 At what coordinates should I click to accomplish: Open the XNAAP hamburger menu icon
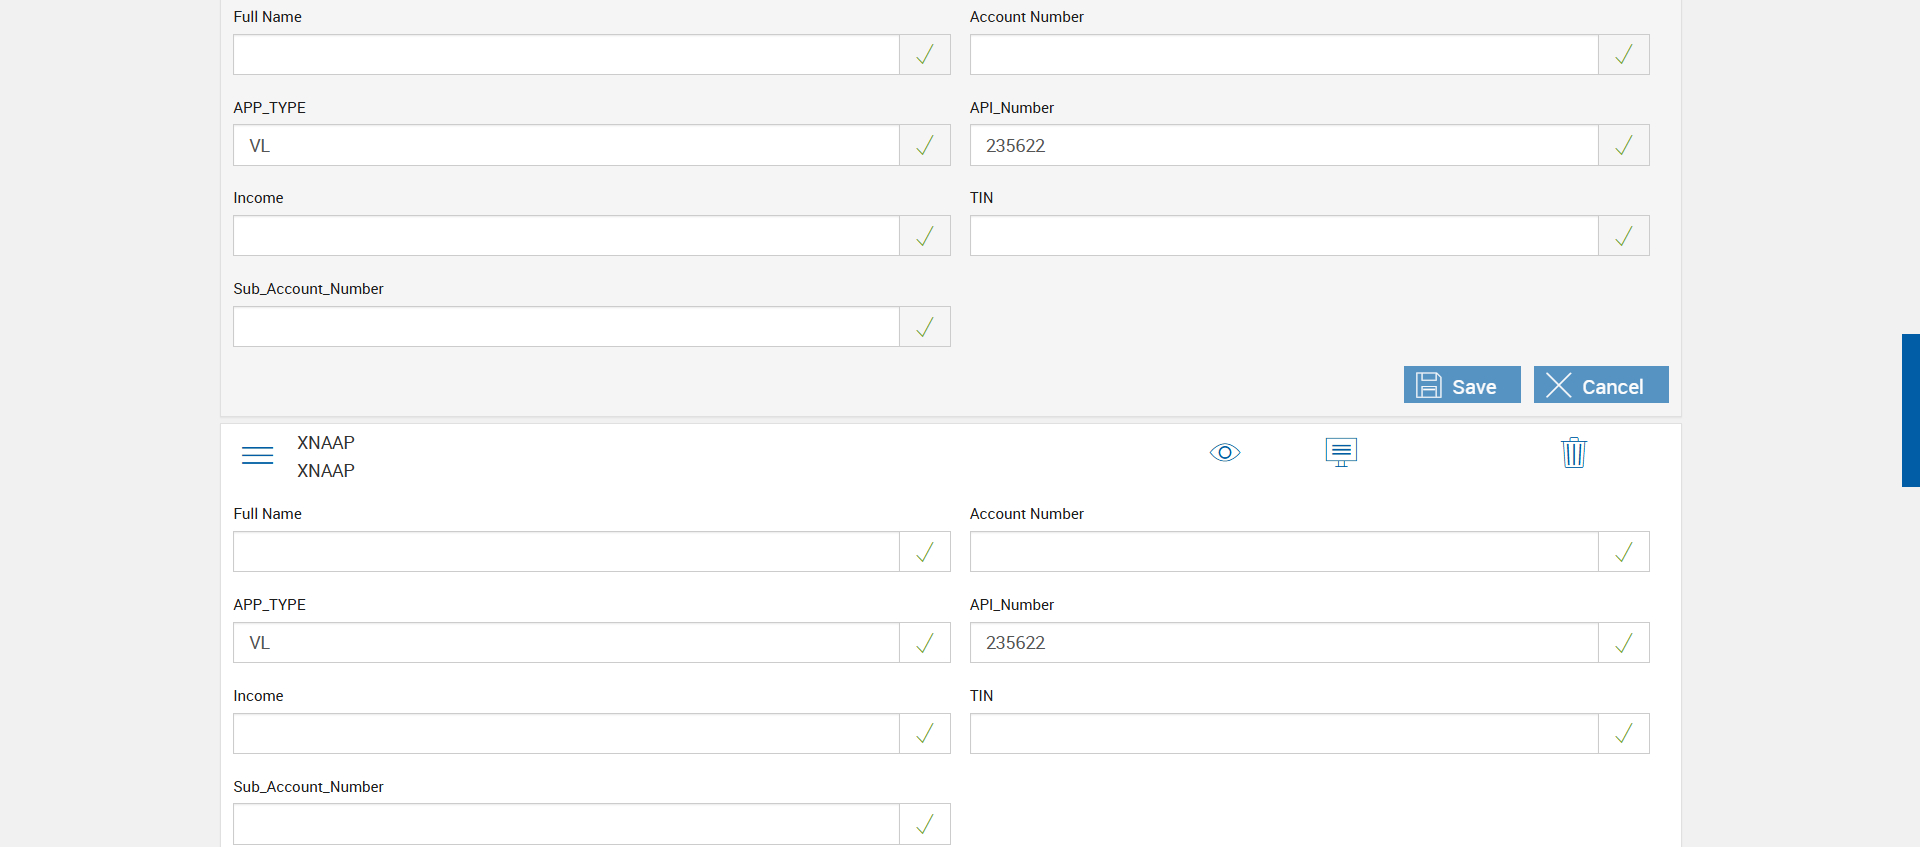pos(257,456)
